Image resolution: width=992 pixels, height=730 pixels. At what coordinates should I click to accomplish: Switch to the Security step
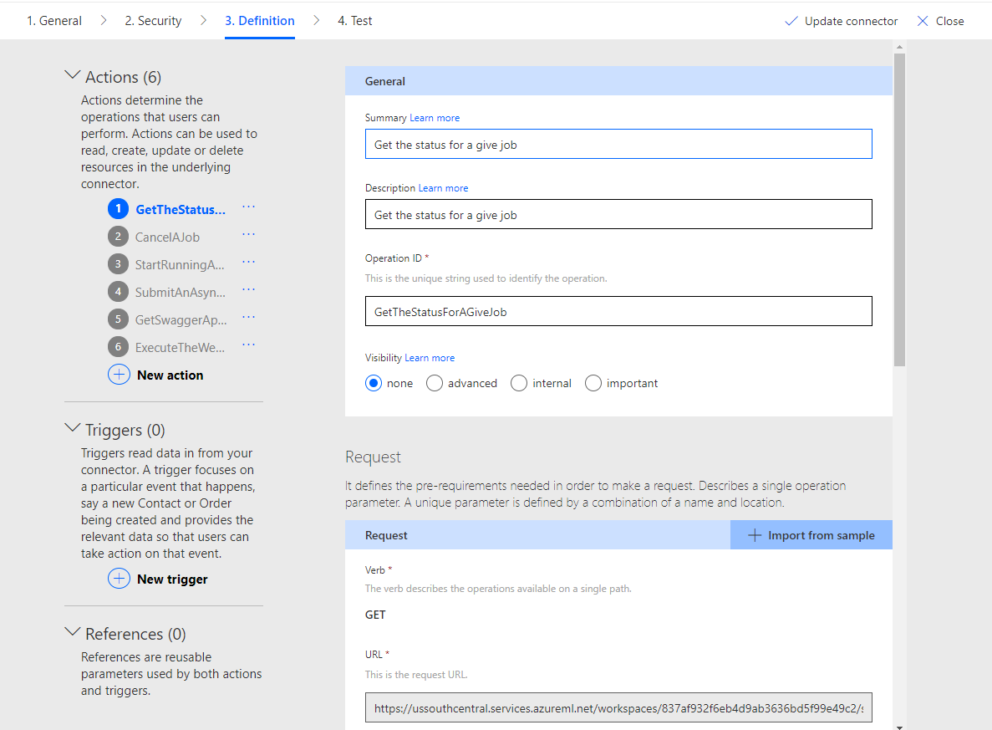tap(153, 20)
